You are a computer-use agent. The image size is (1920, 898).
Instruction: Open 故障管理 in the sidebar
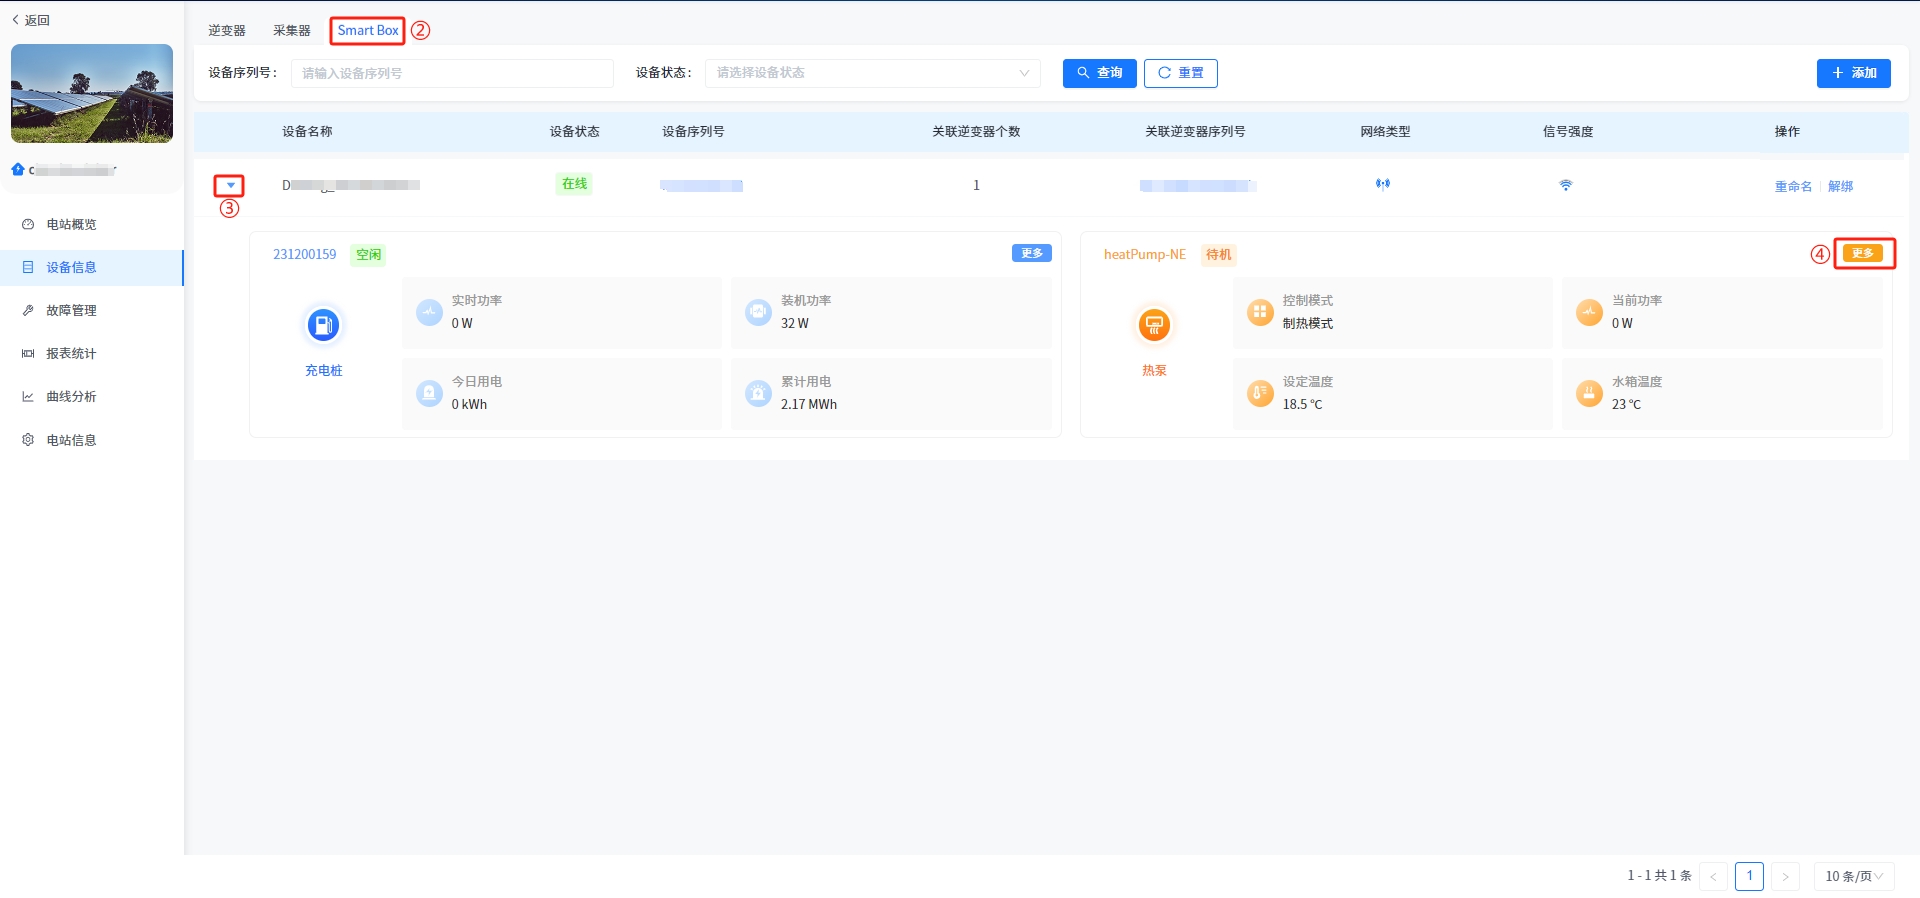pos(71,311)
